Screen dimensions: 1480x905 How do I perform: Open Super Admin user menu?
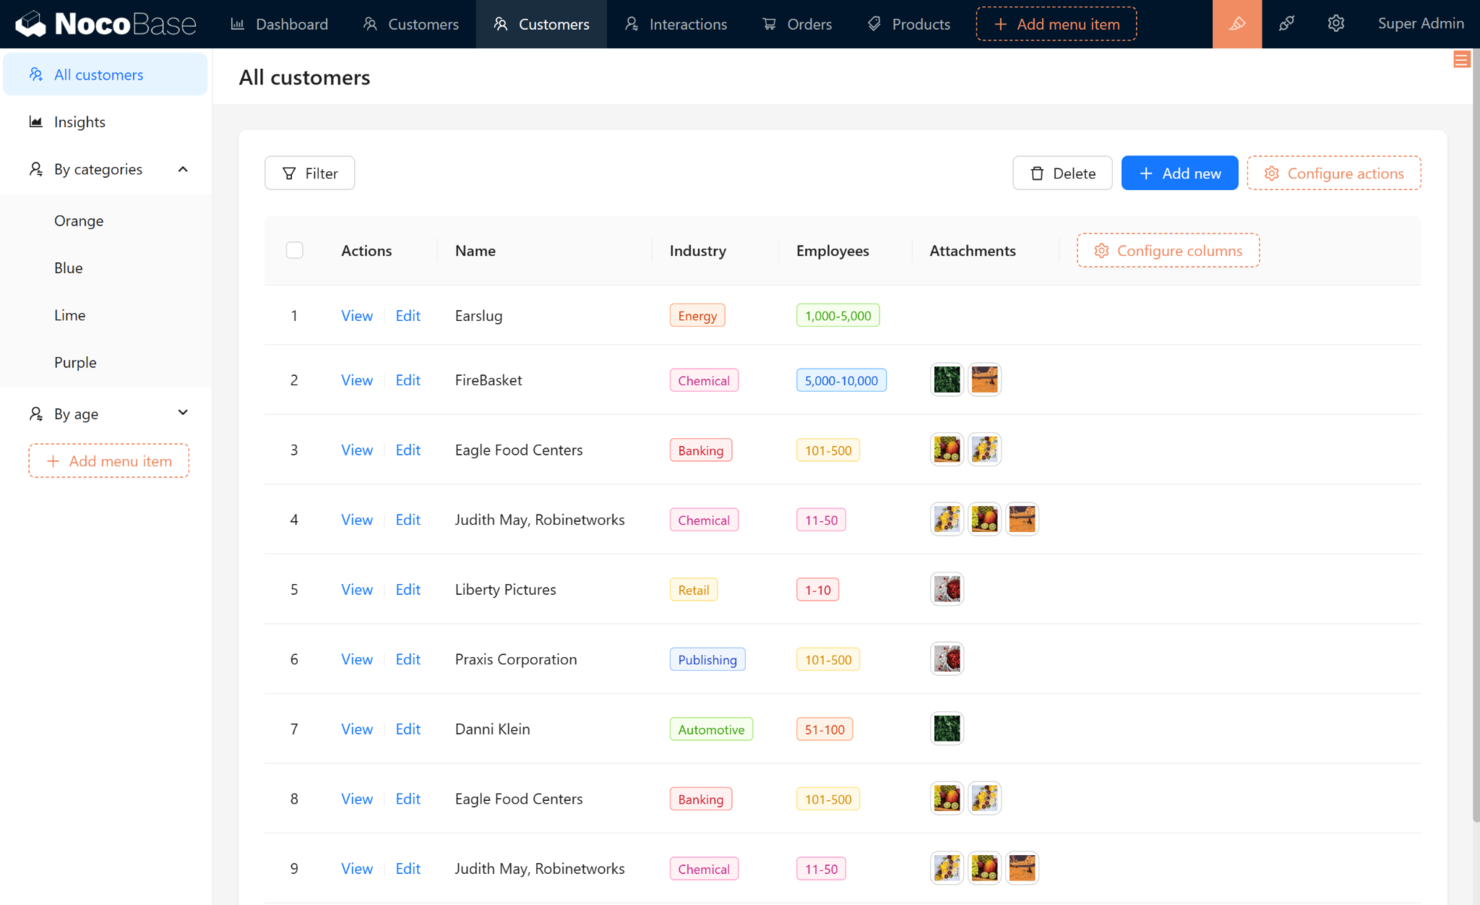[1421, 24]
